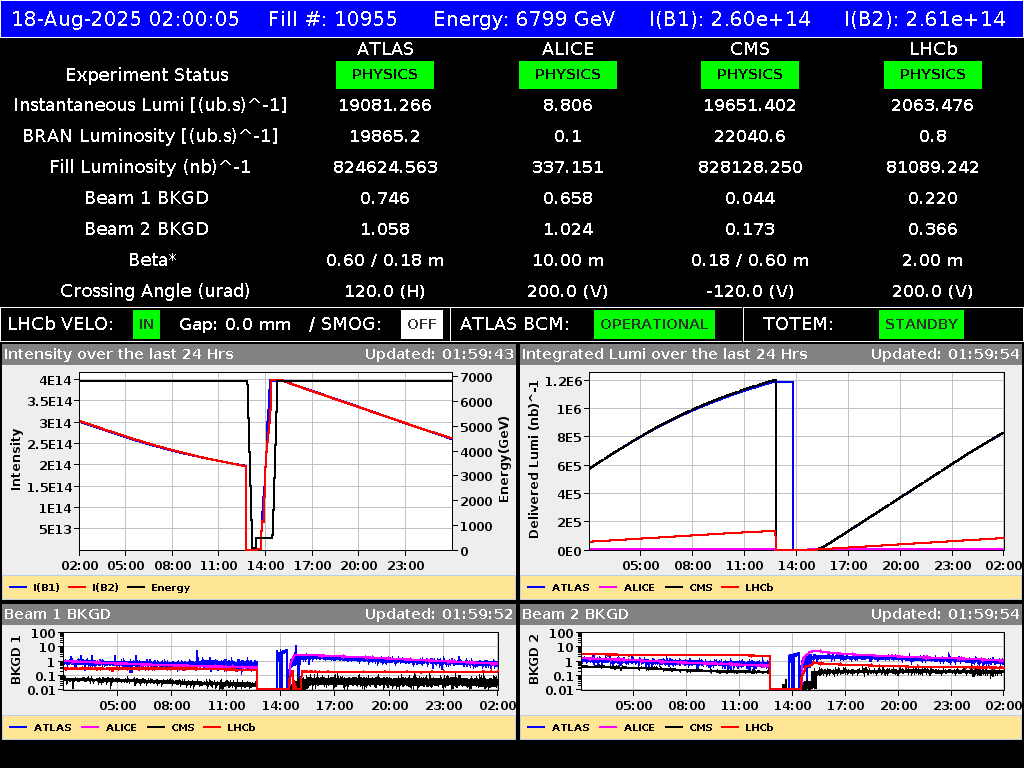Click the 'Experiment Status' row label

coord(147,74)
